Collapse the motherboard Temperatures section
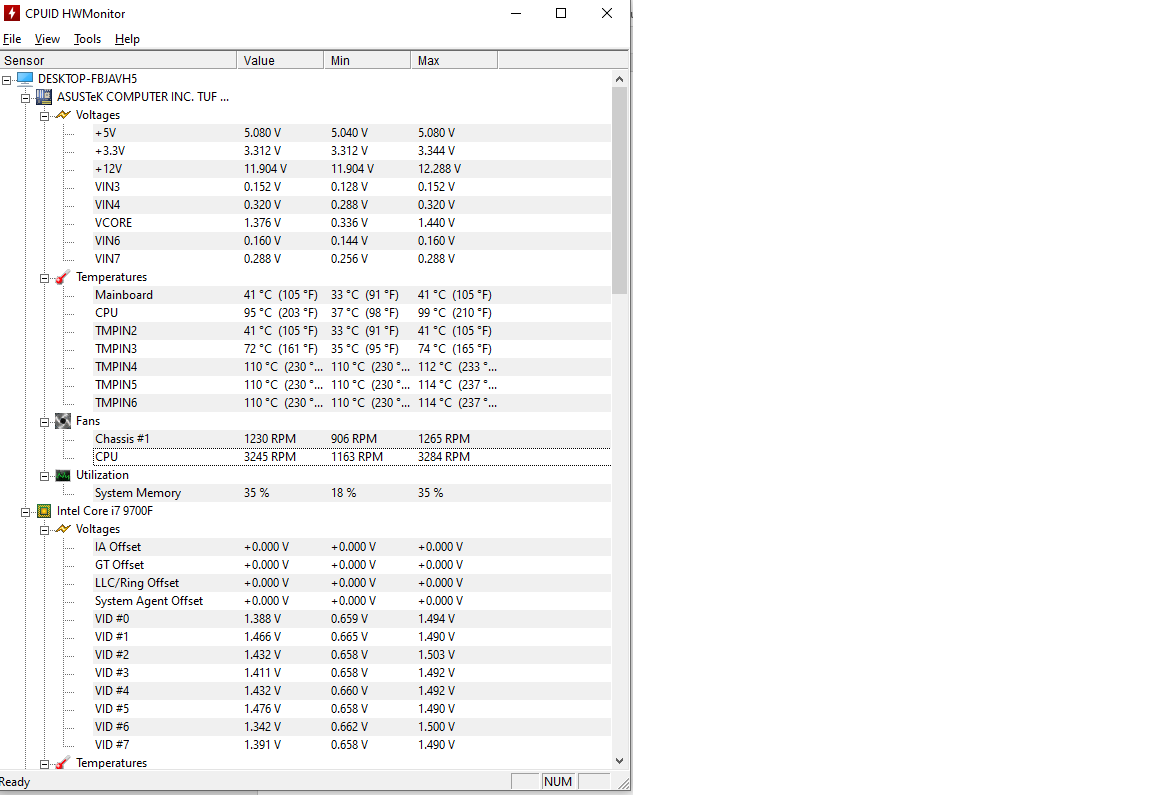Image resolution: width=1152 pixels, height=795 pixels. [45, 278]
